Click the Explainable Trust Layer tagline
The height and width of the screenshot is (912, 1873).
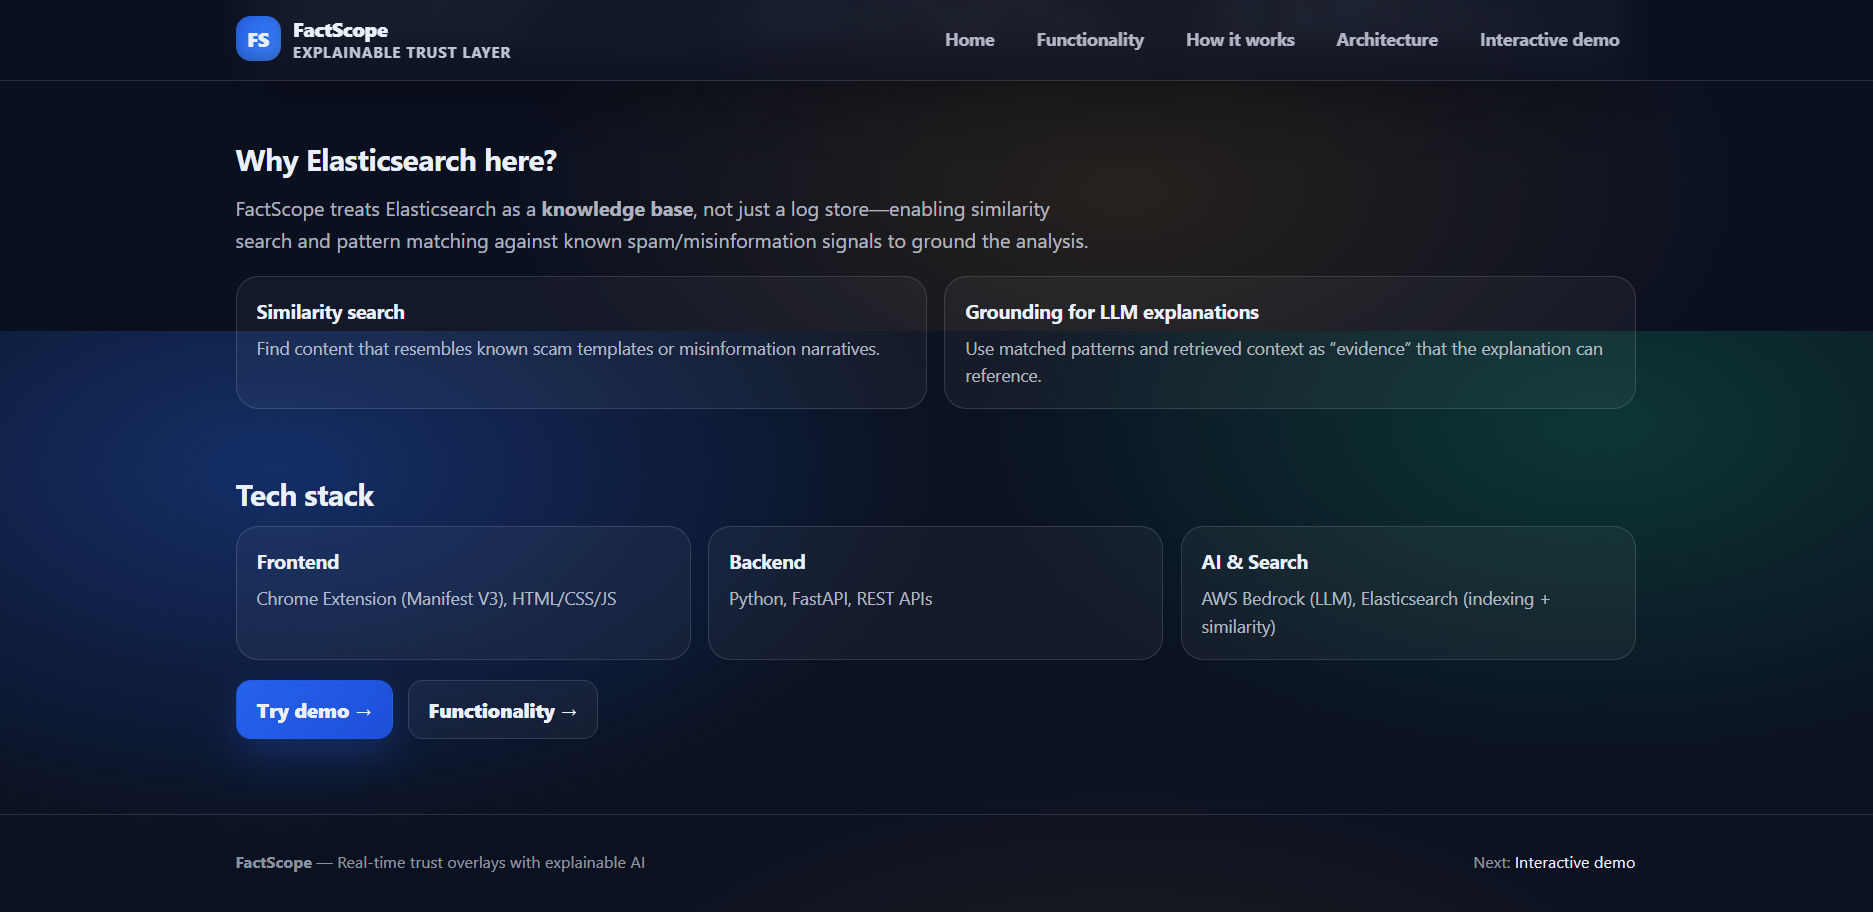point(400,53)
